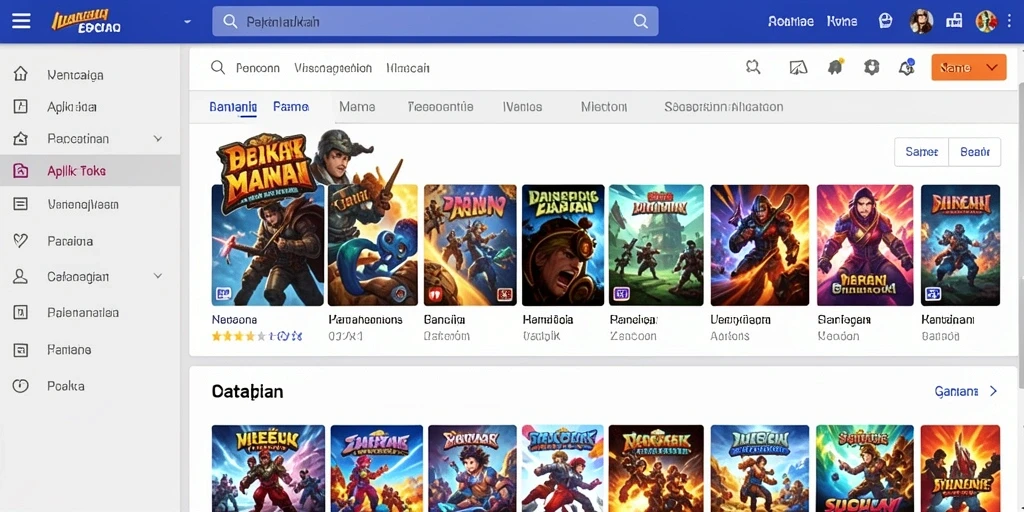The width and height of the screenshot is (1024, 512).
Task: Click the magnifier icon at the right end of the search field
Action: [641, 22]
